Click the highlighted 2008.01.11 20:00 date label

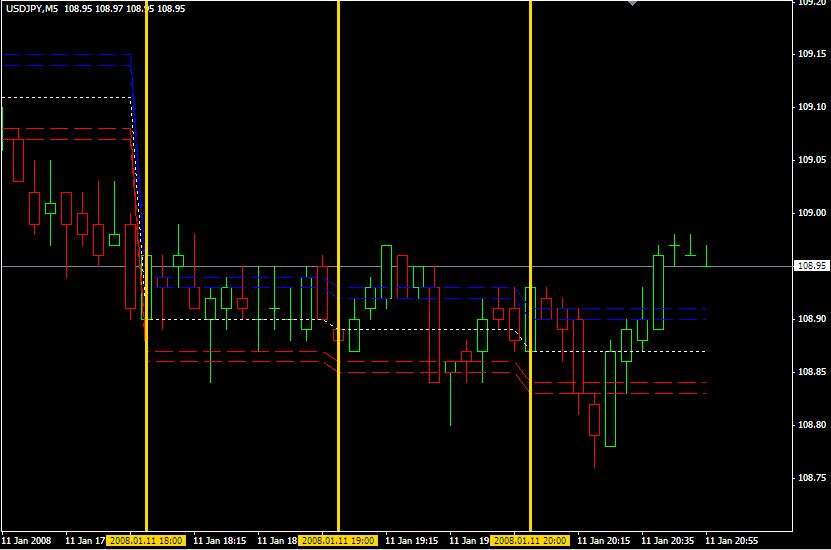[x=531, y=540]
